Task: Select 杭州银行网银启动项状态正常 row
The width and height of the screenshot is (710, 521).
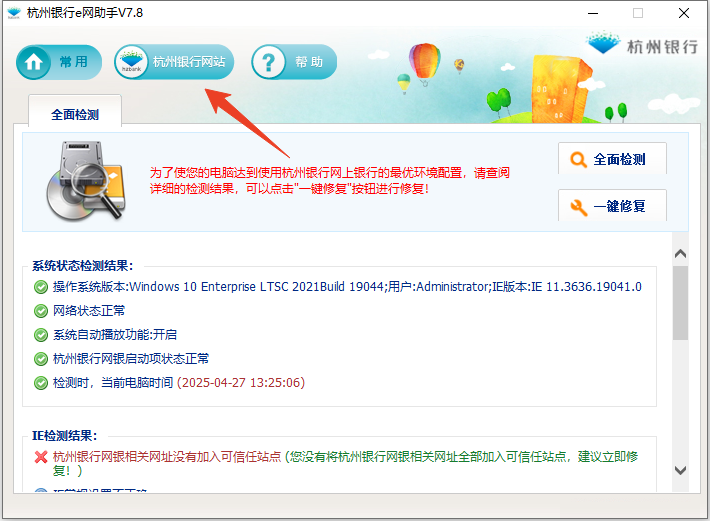Action: [131, 359]
